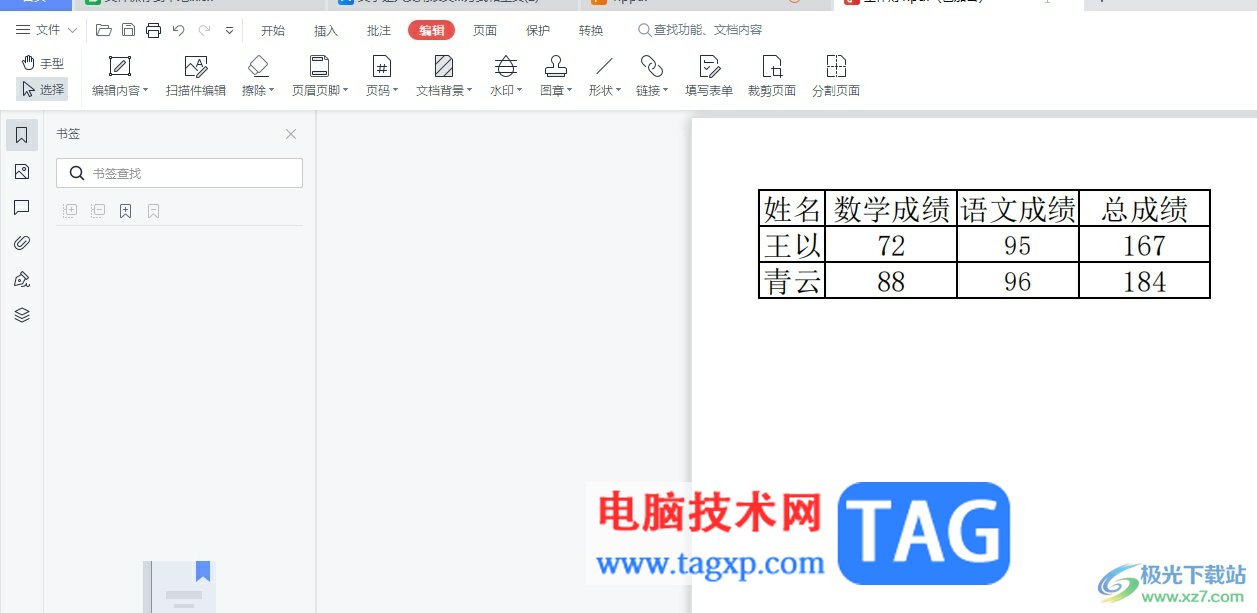The height and width of the screenshot is (613, 1257).
Task: Click the 裁剪页面 crop page icon
Action: point(772,66)
